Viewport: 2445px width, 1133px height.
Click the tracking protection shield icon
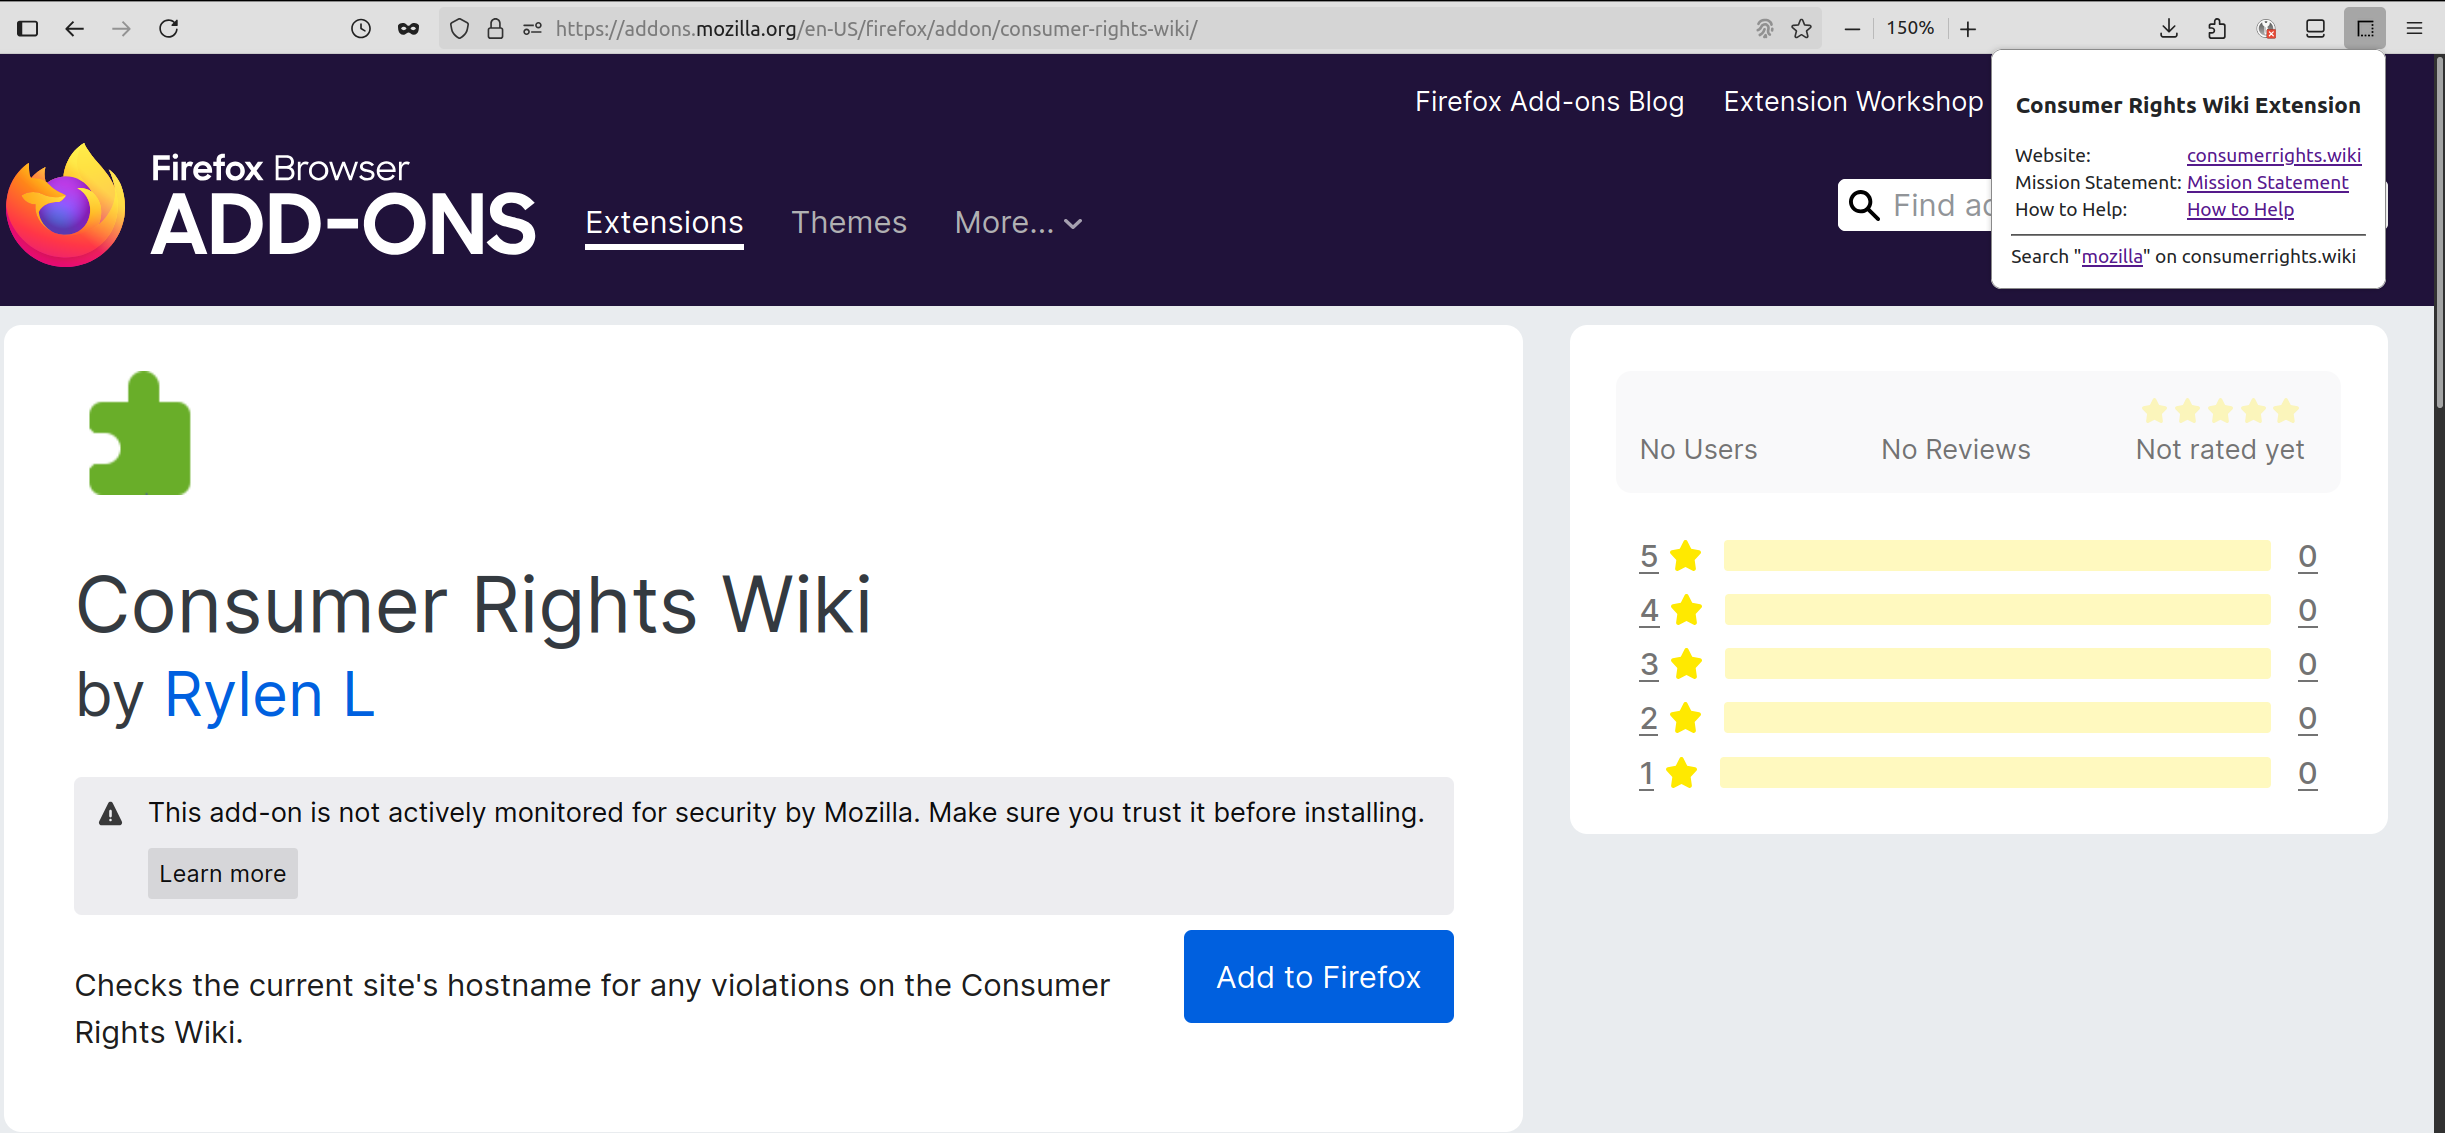click(x=459, y=28)
